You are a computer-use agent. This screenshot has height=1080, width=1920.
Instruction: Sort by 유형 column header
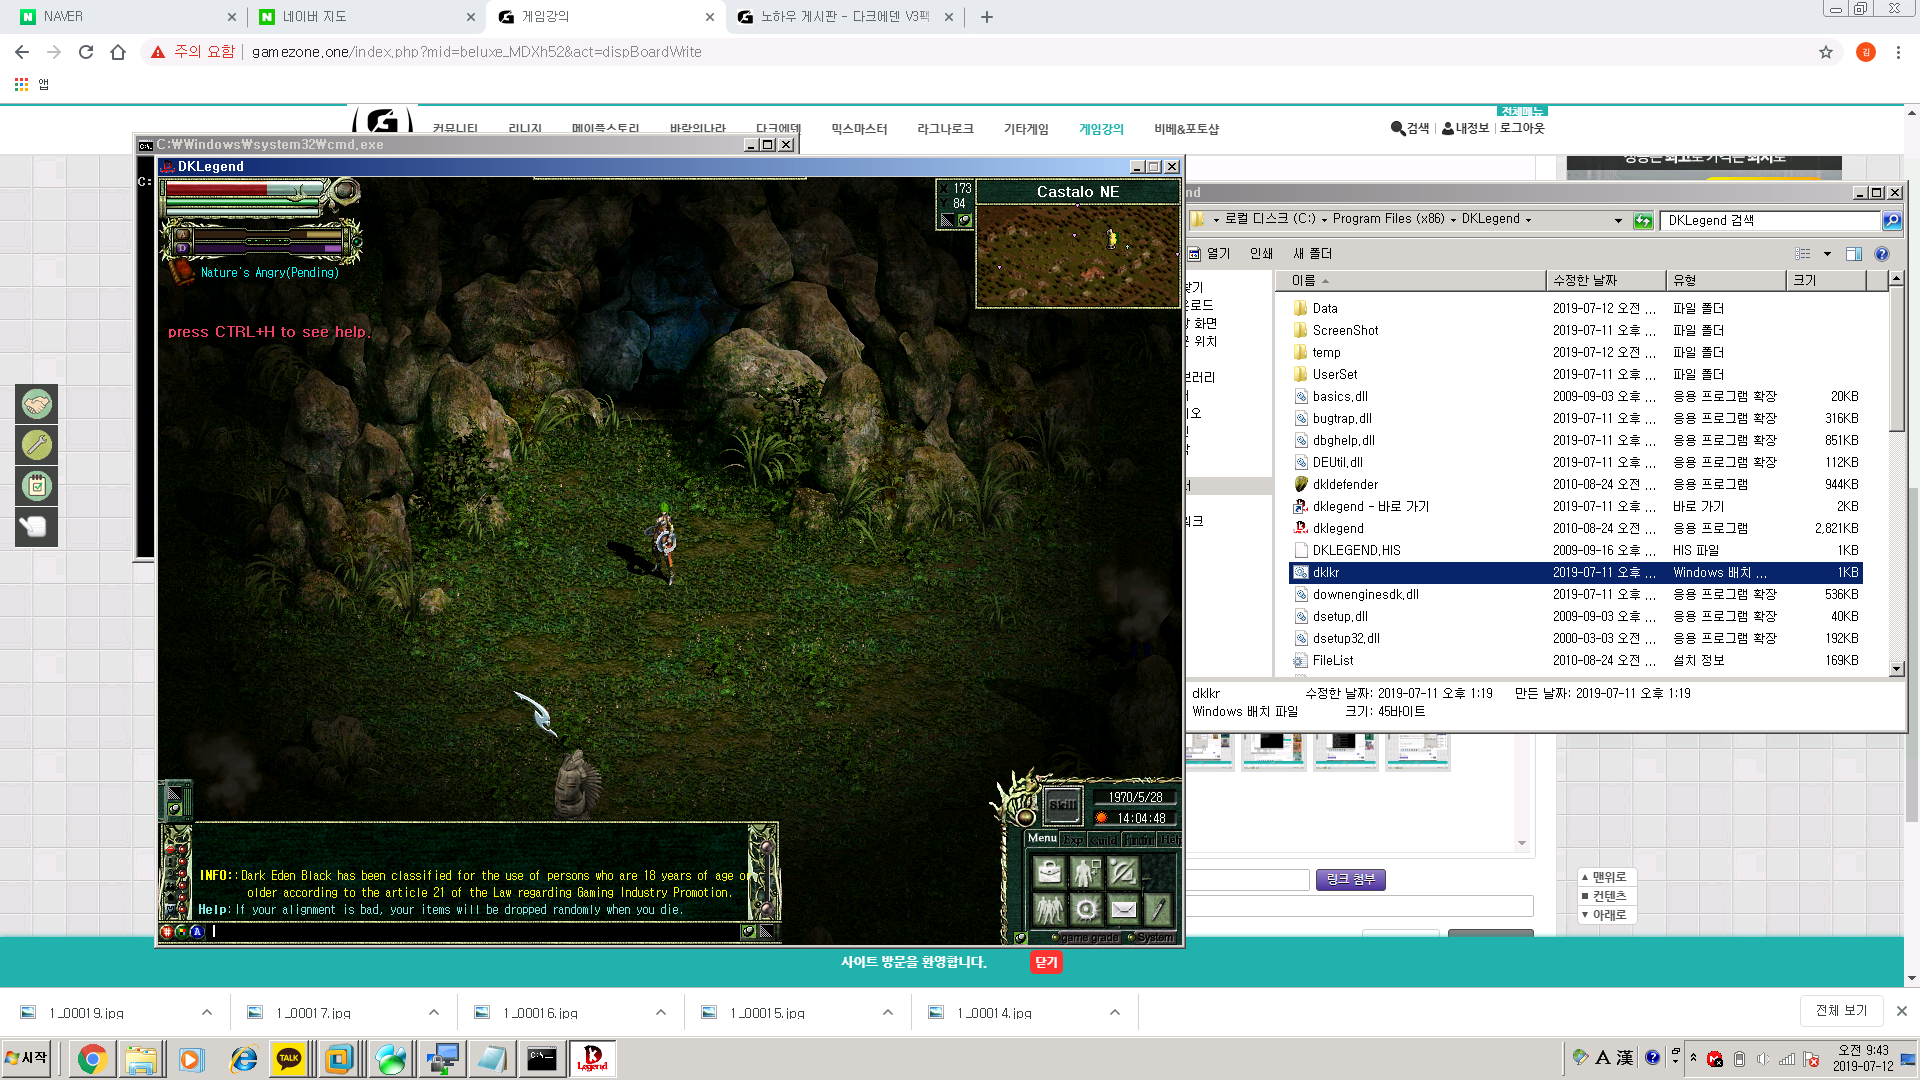pyautogui.click(x=1725, y=280)
